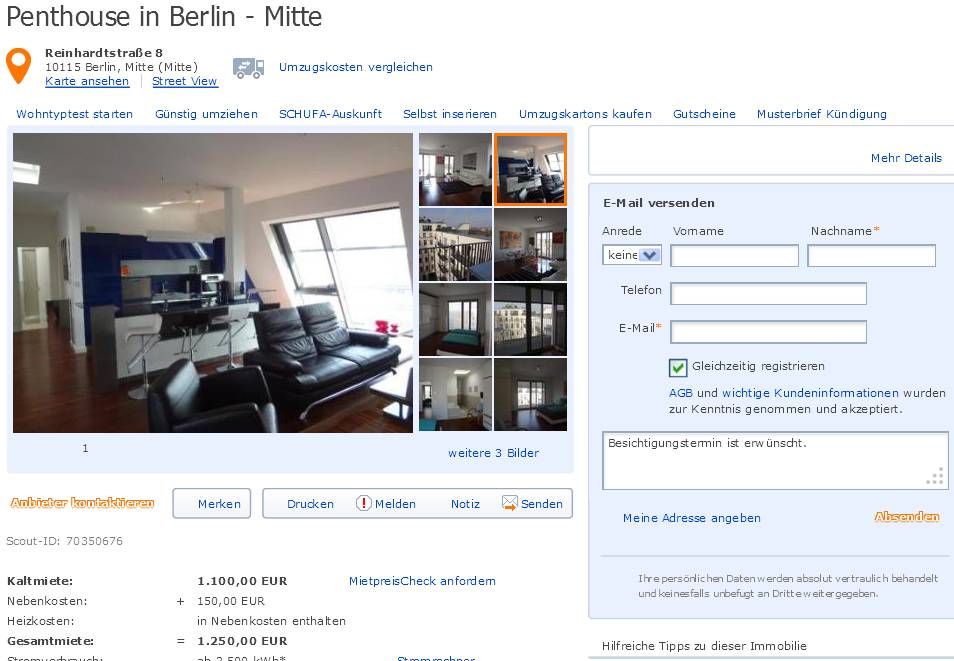Screen dimensions: 954x661
Task: Select the balcony view thumbnail
Action: 455,245
